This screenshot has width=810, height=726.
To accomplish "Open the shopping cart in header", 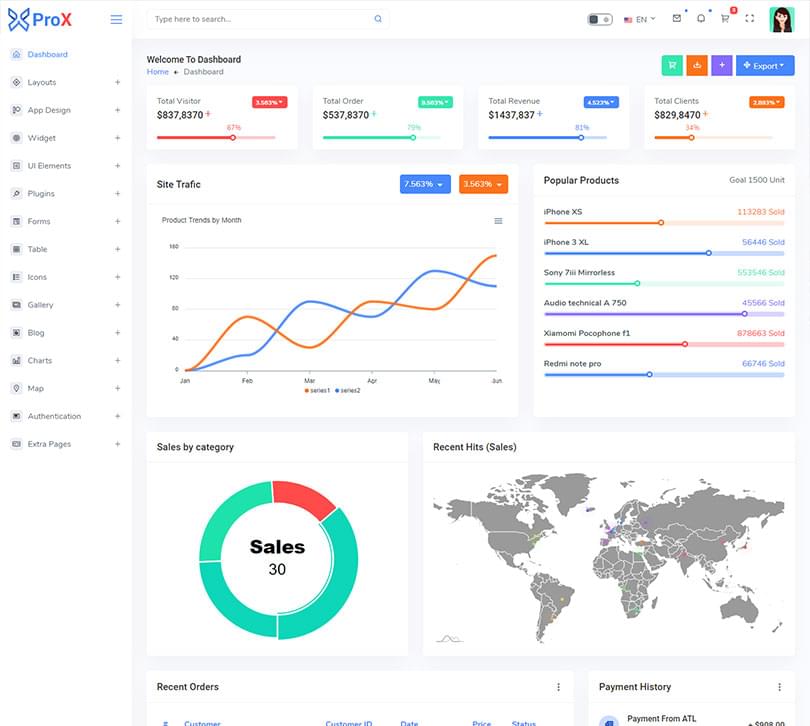I will point(725,19).
